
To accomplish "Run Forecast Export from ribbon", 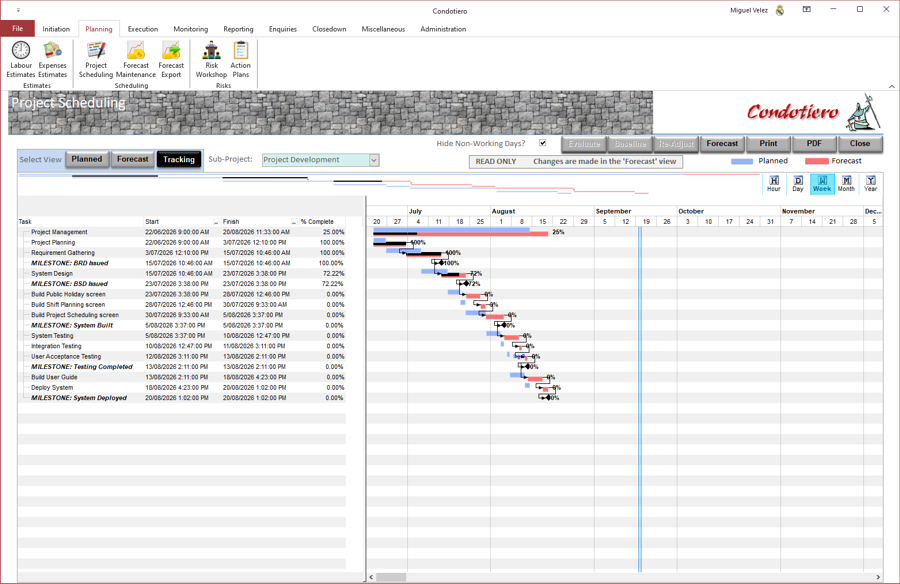I will click(x=171, y=59).
